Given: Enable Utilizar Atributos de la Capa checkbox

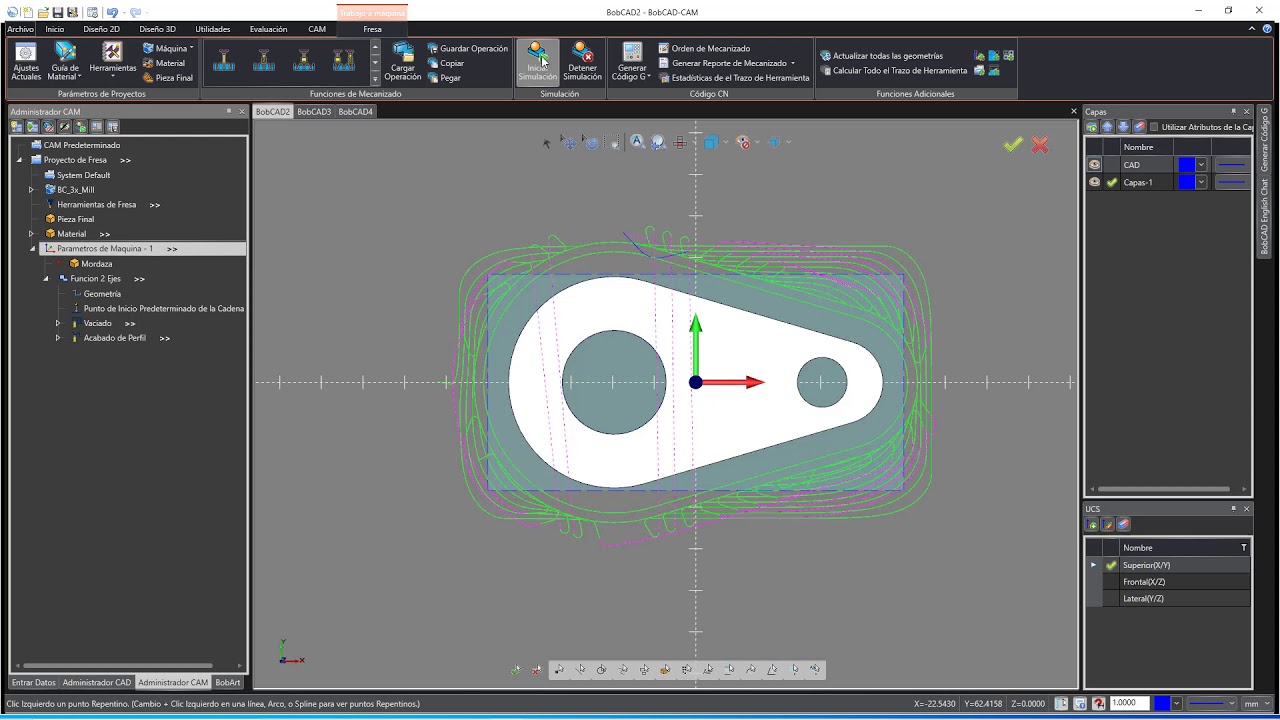Looking at the screenshot, I should (1154, 127).
